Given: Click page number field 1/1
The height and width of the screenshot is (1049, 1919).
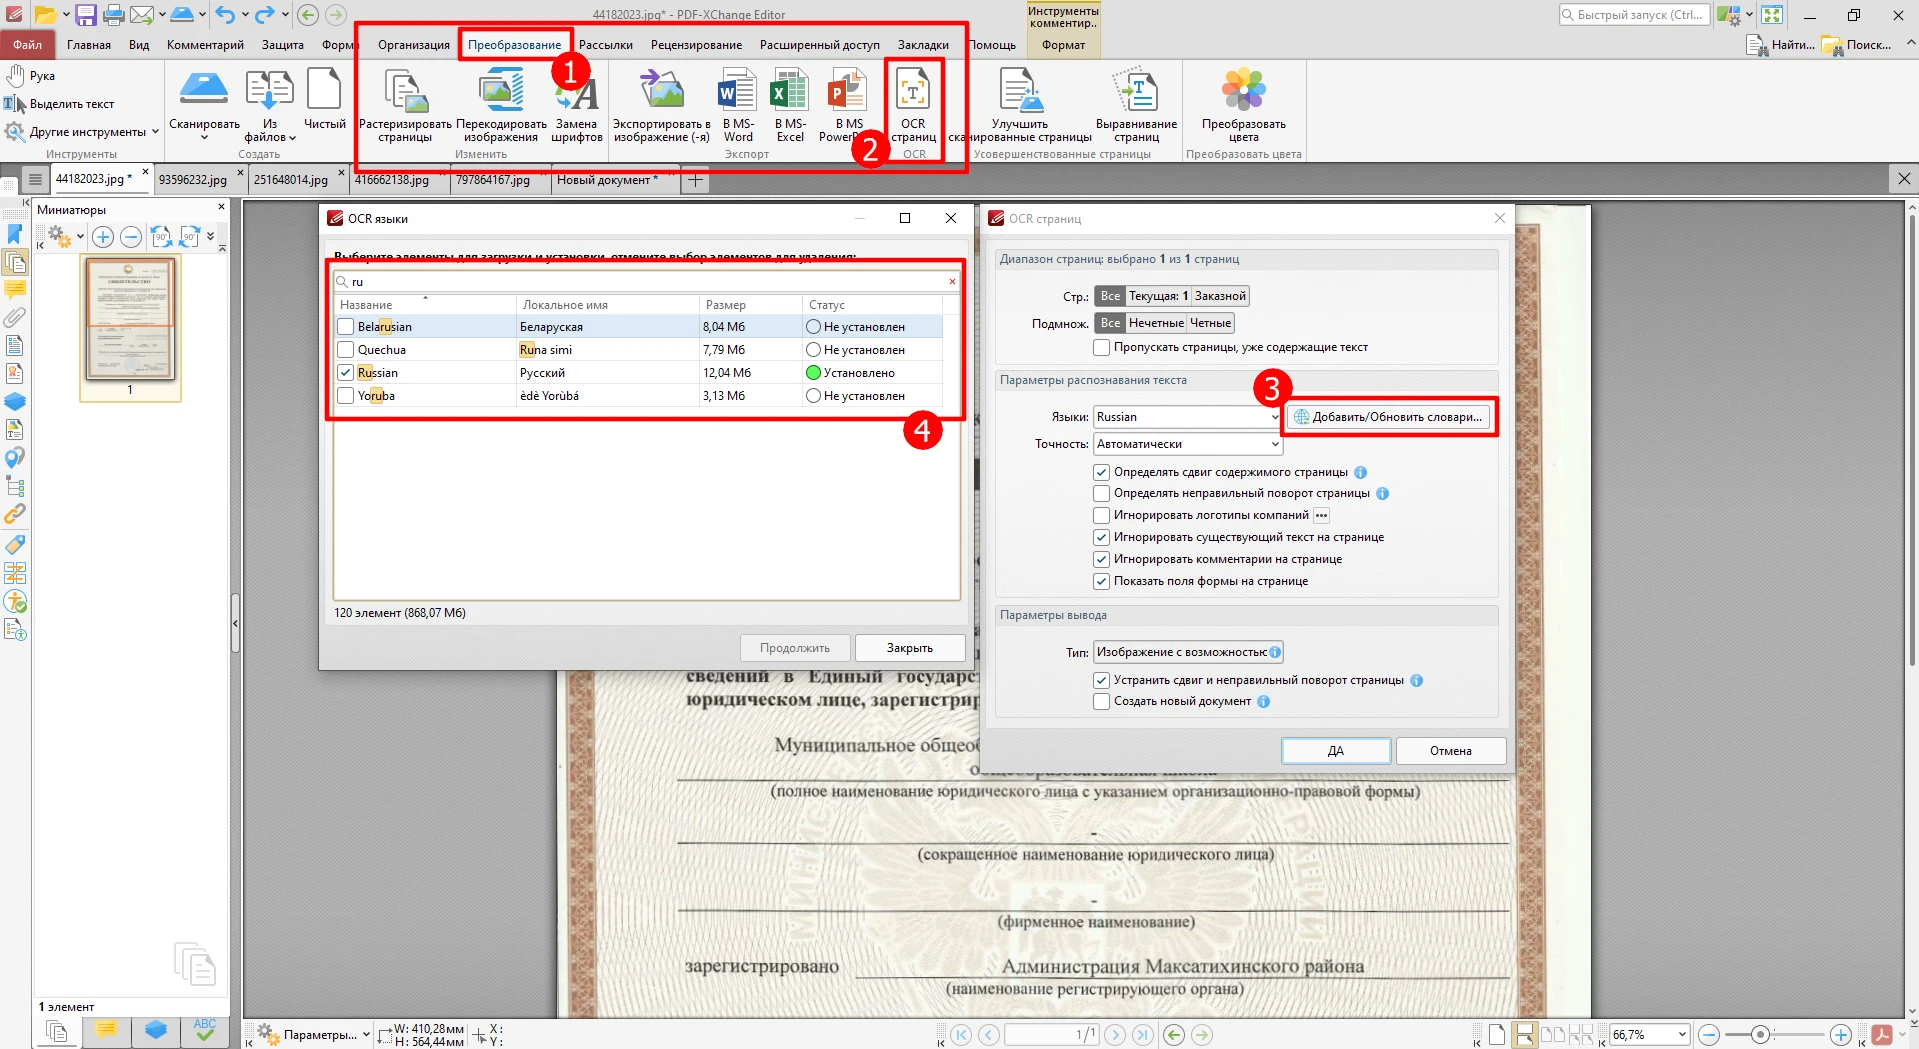Looking at the screenshot, I should pos(1051,1035).
